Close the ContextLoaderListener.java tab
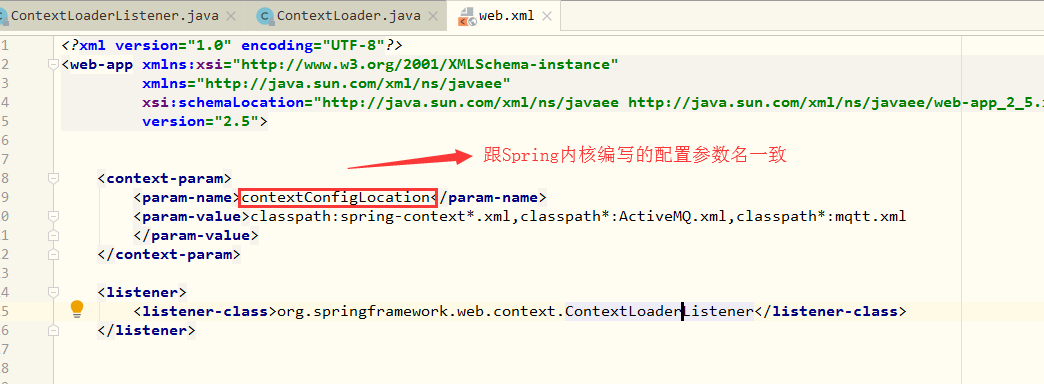Screen dimensions: 1044x384 (x=231, y=15)
